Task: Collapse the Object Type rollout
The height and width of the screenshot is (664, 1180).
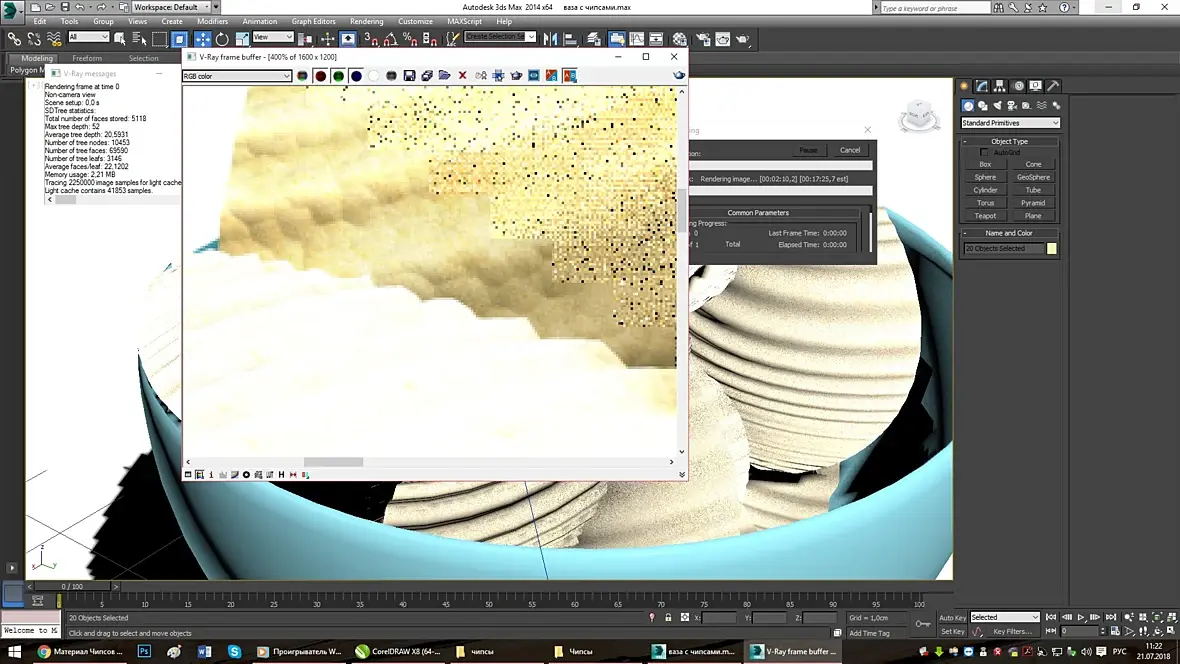Action: click(1009, 141)
